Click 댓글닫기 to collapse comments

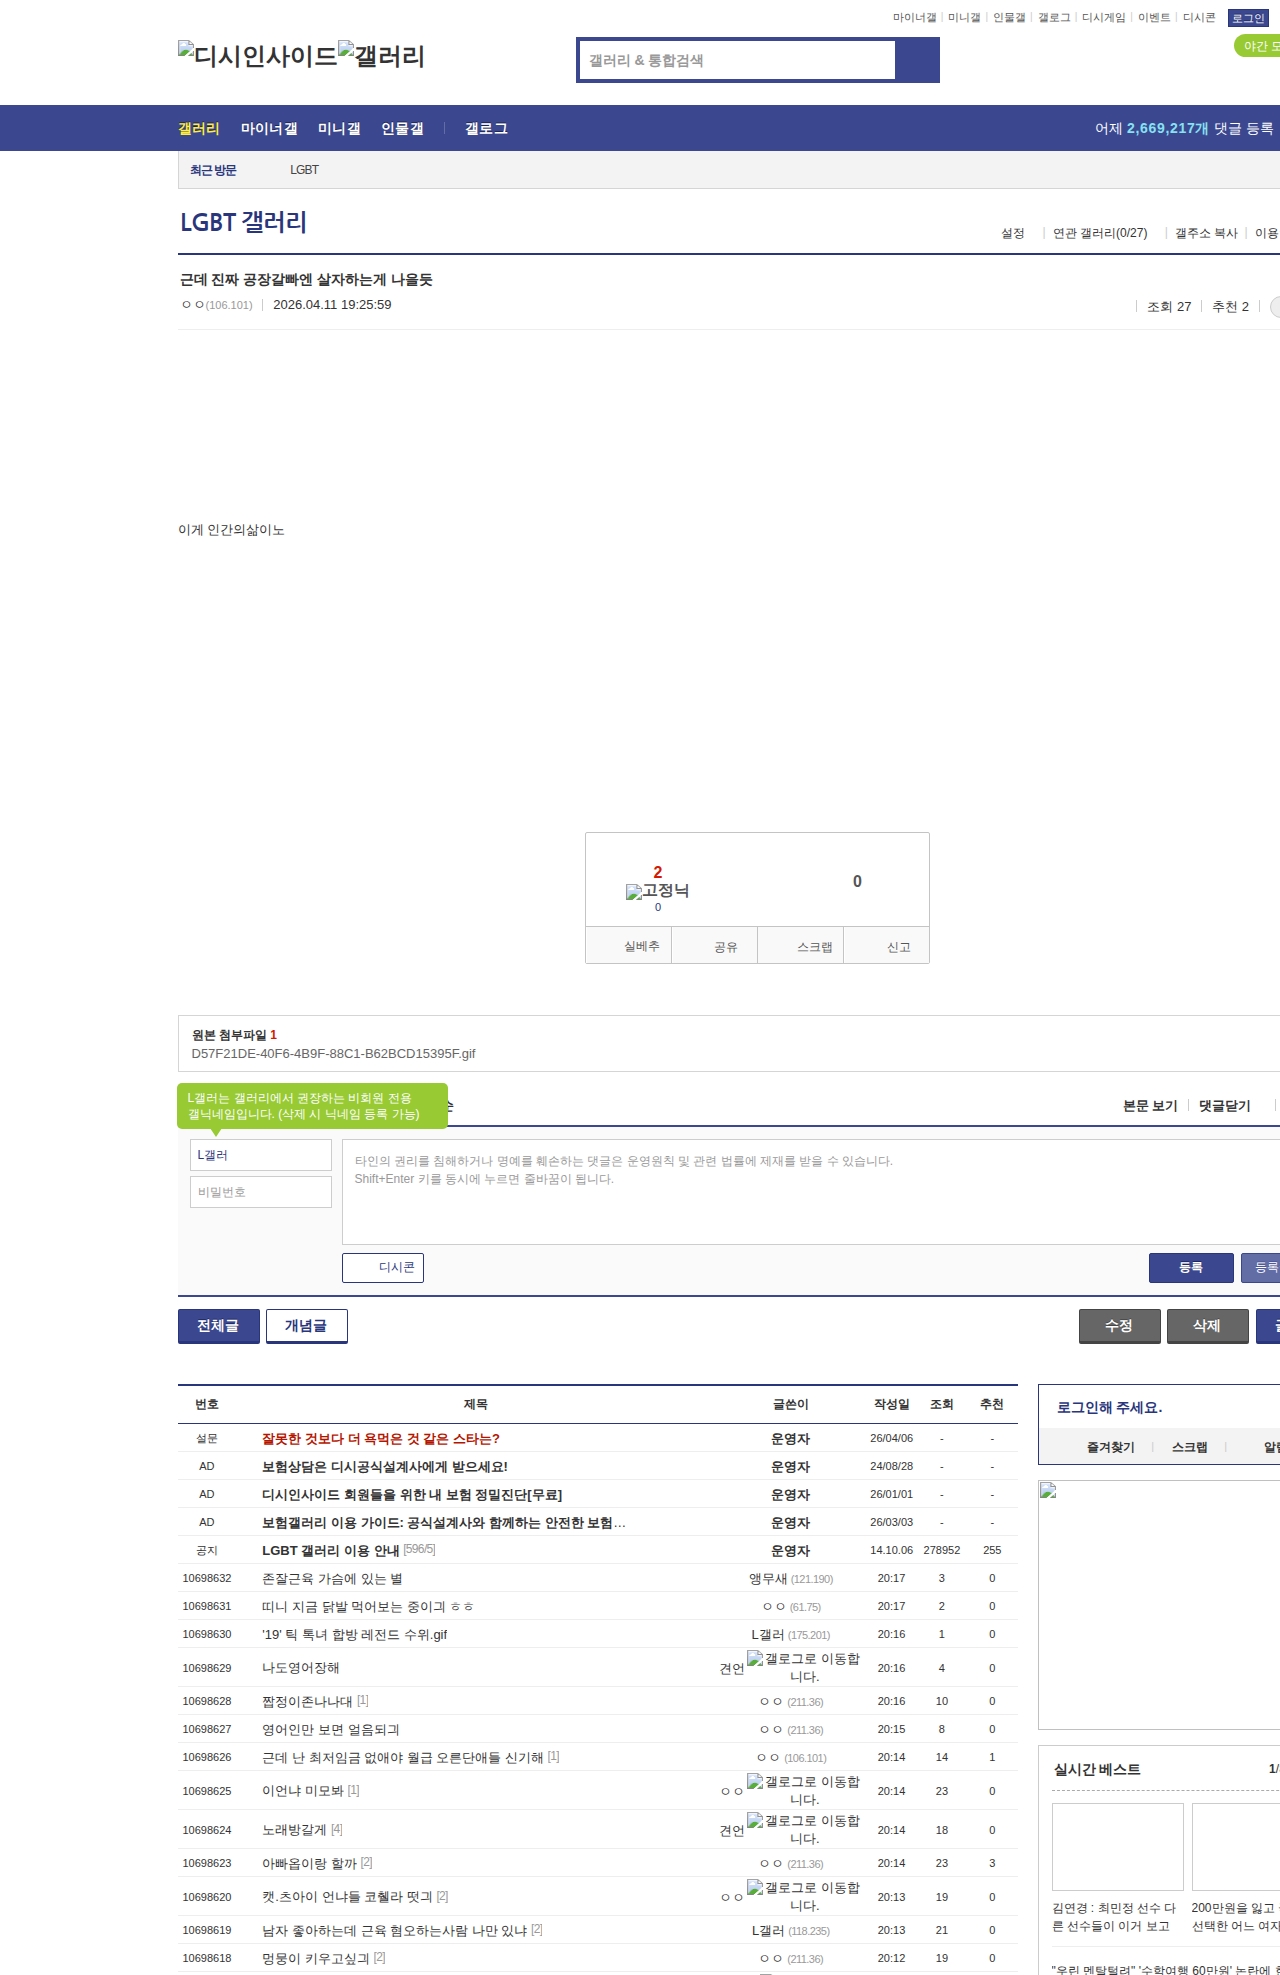pyautogui.click(x=1225, y=1106)
